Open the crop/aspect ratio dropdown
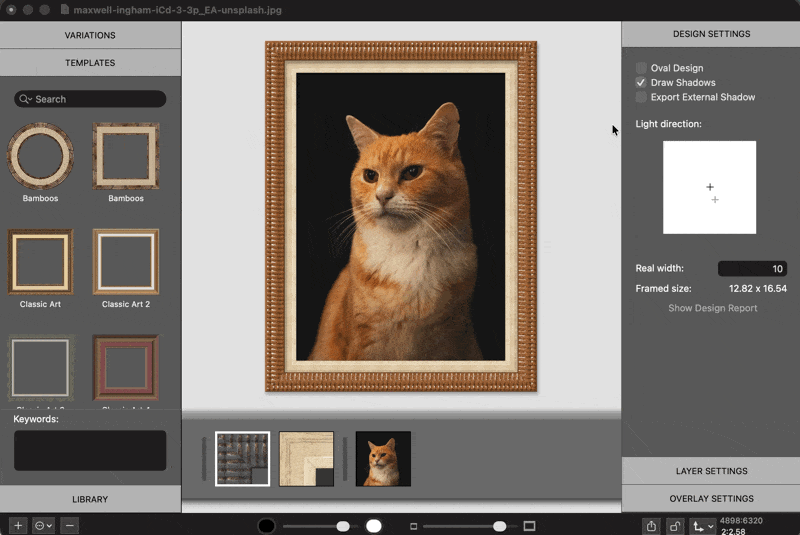The width and height of the screenshot is (800, 535). coord(702,526)
